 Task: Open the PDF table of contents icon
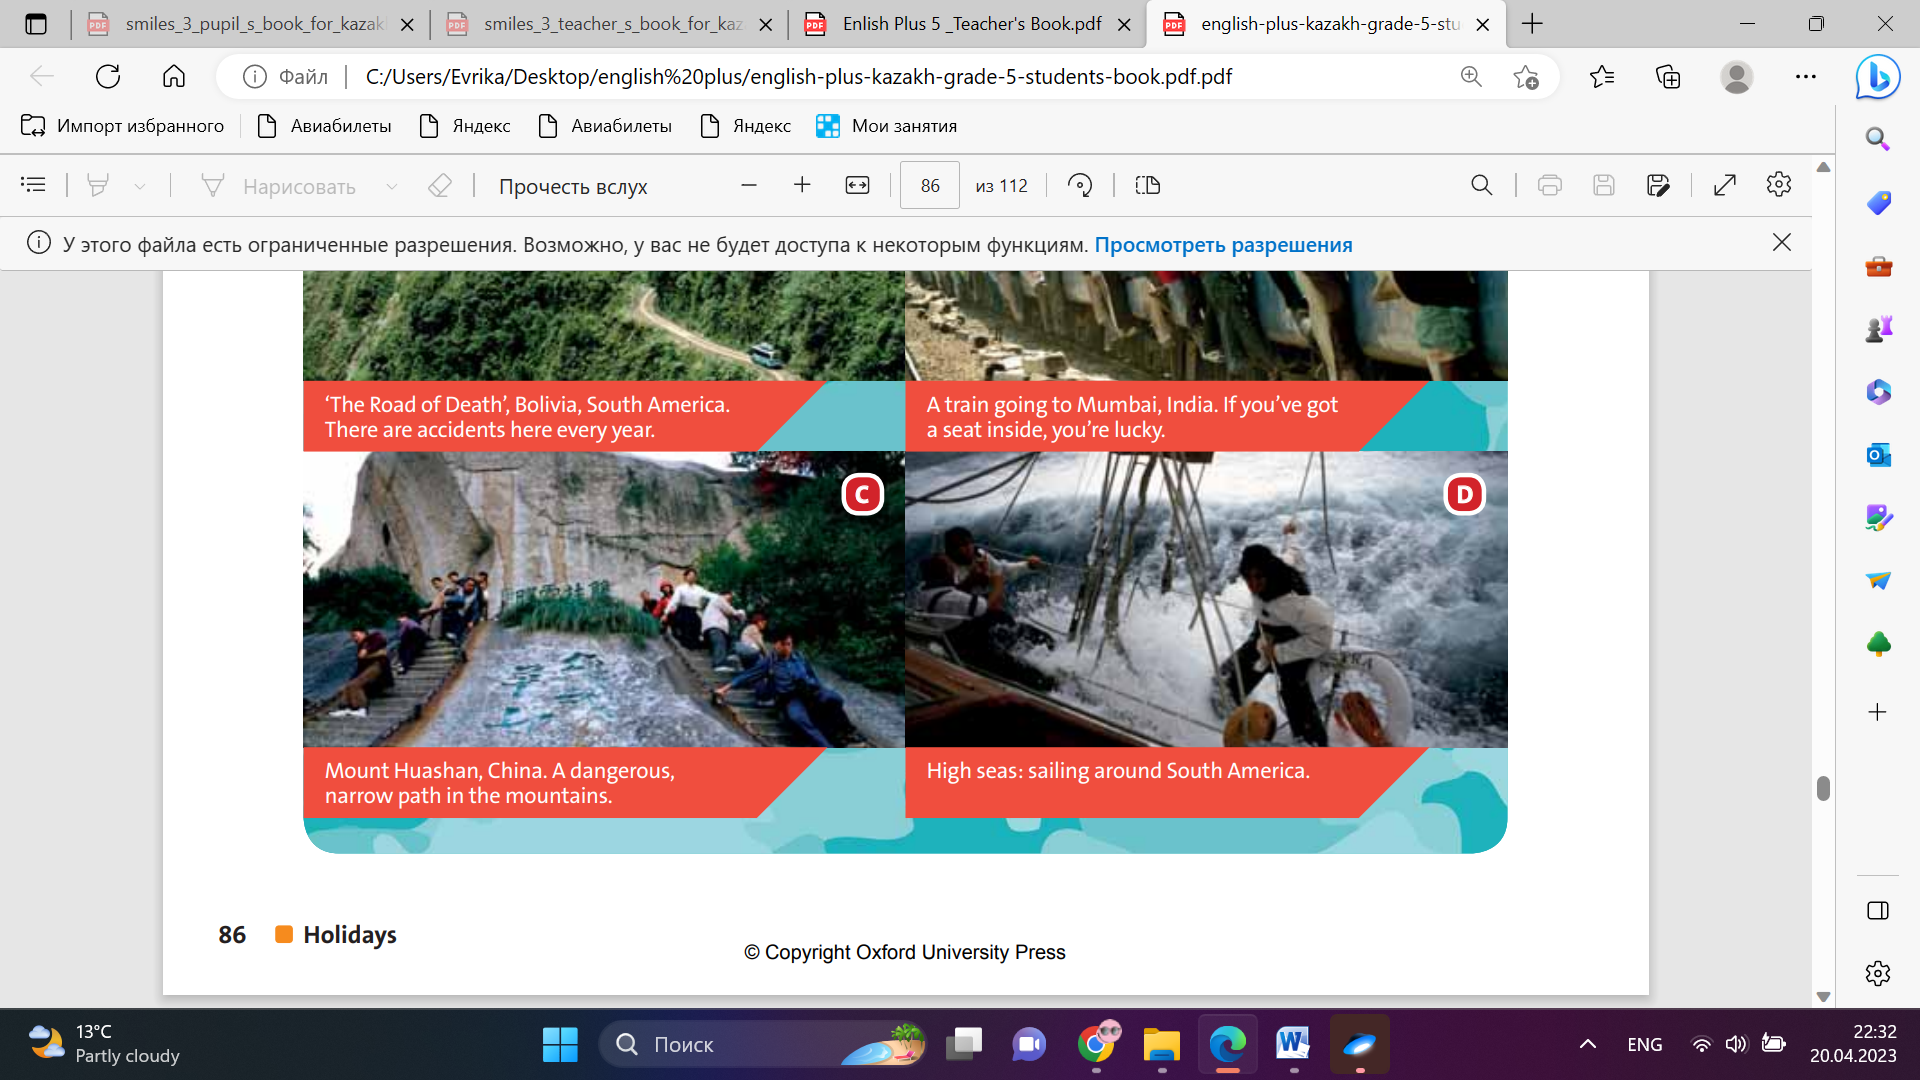point(33,185)
